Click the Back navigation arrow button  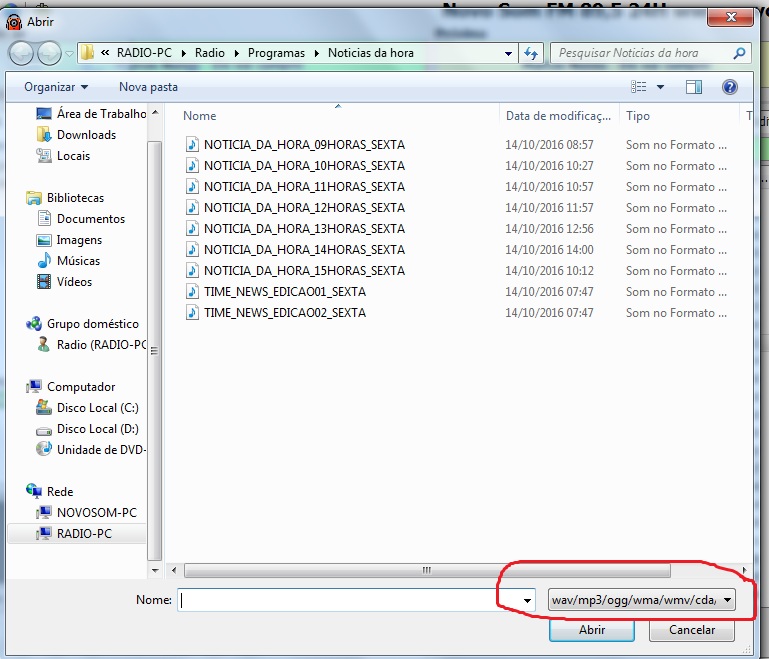[21, 53]
